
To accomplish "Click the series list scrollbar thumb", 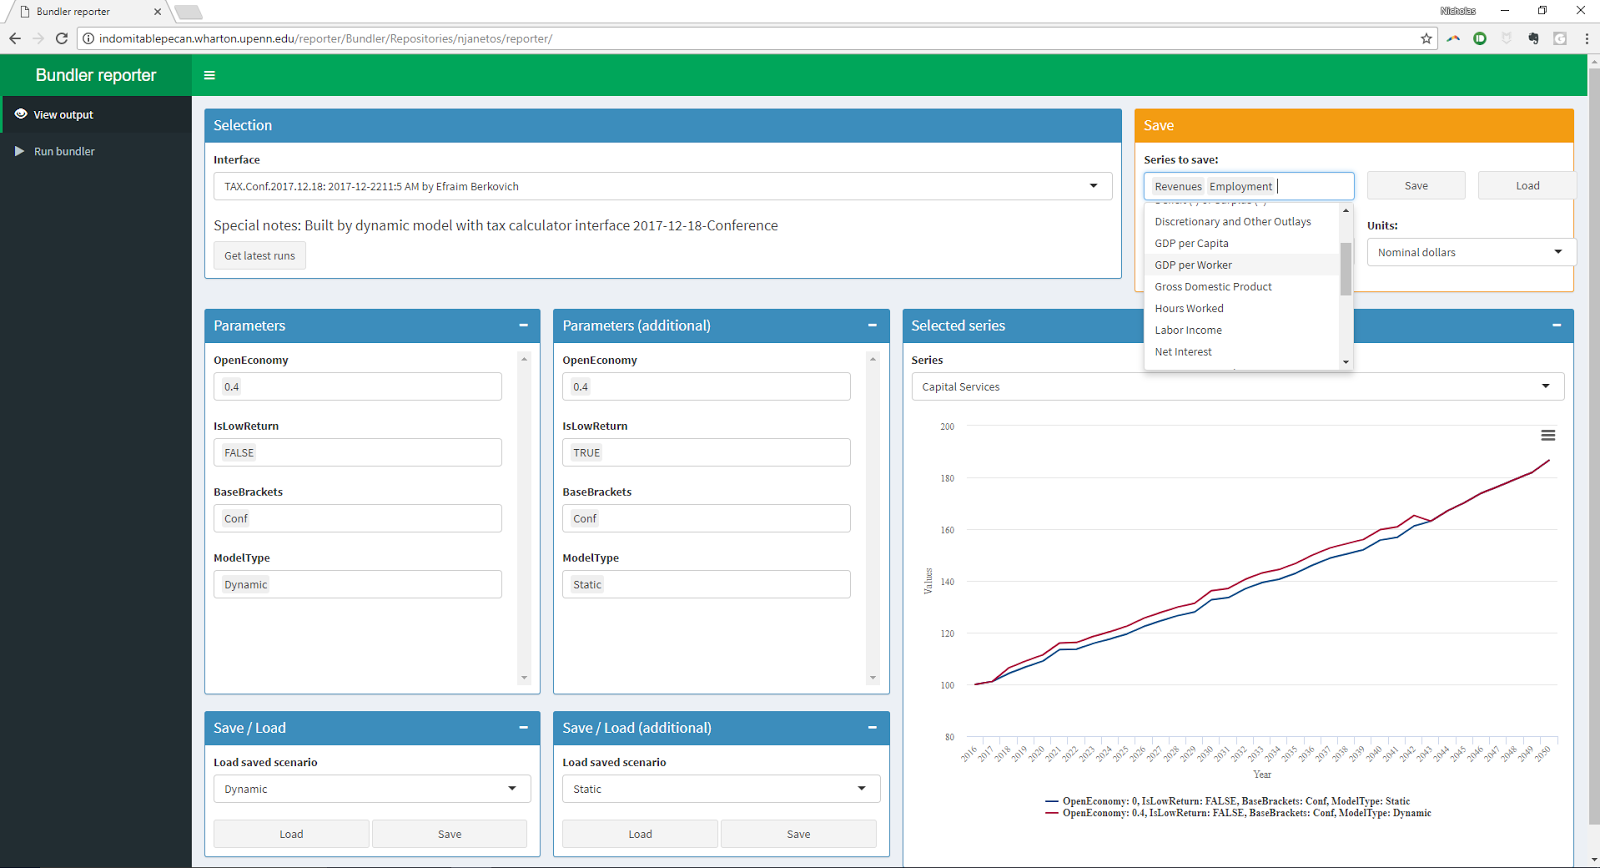I will pos(1346,269).
